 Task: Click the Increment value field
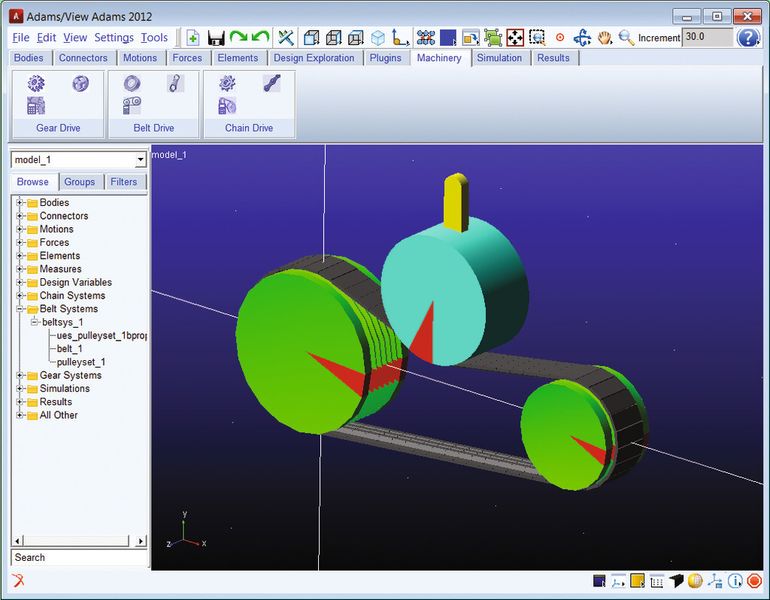pos(707,37)
